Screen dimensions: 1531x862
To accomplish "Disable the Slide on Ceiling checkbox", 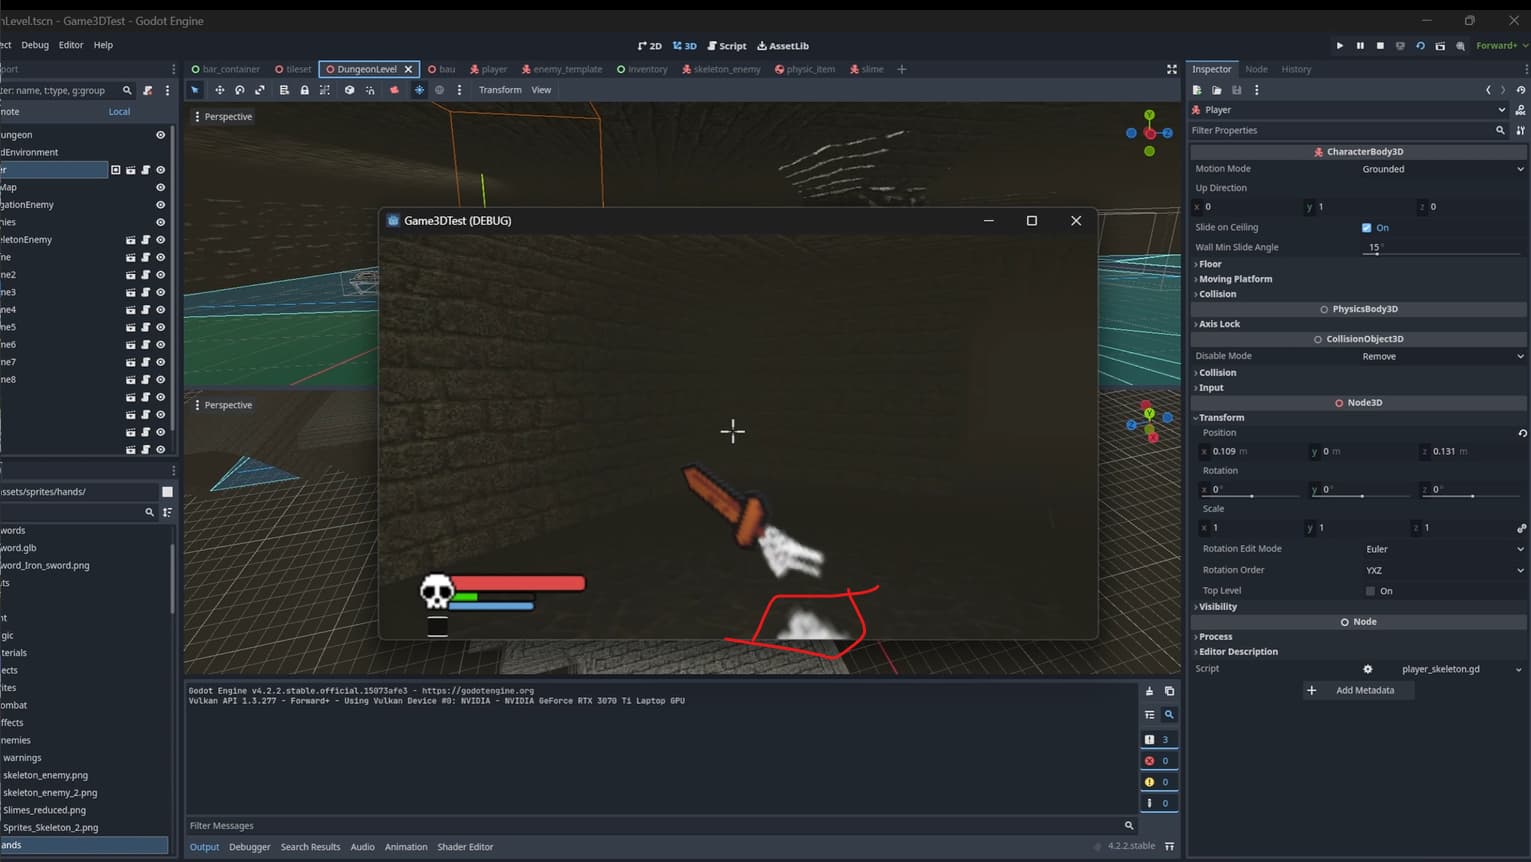I will pyautogui.click(x=1367, y=227).
